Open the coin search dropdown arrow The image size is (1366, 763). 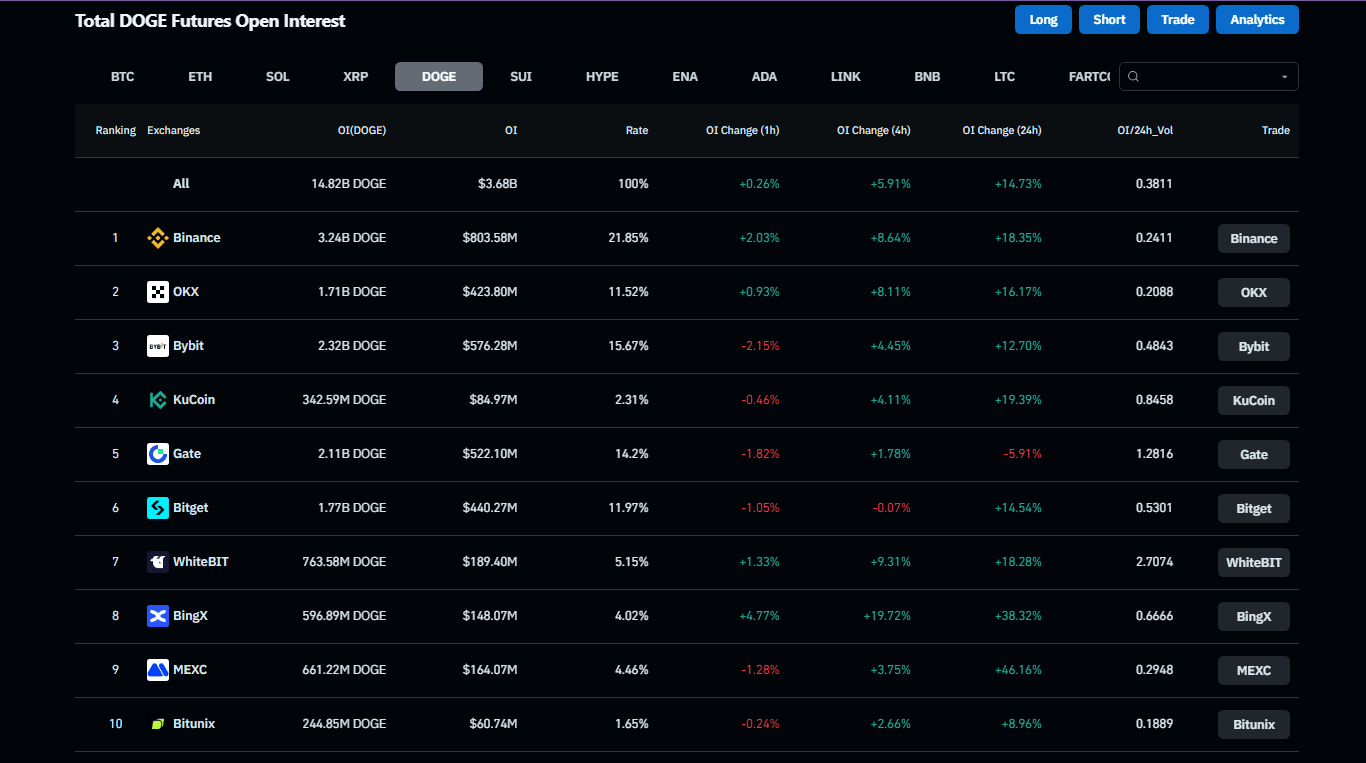pos(1284,77)
